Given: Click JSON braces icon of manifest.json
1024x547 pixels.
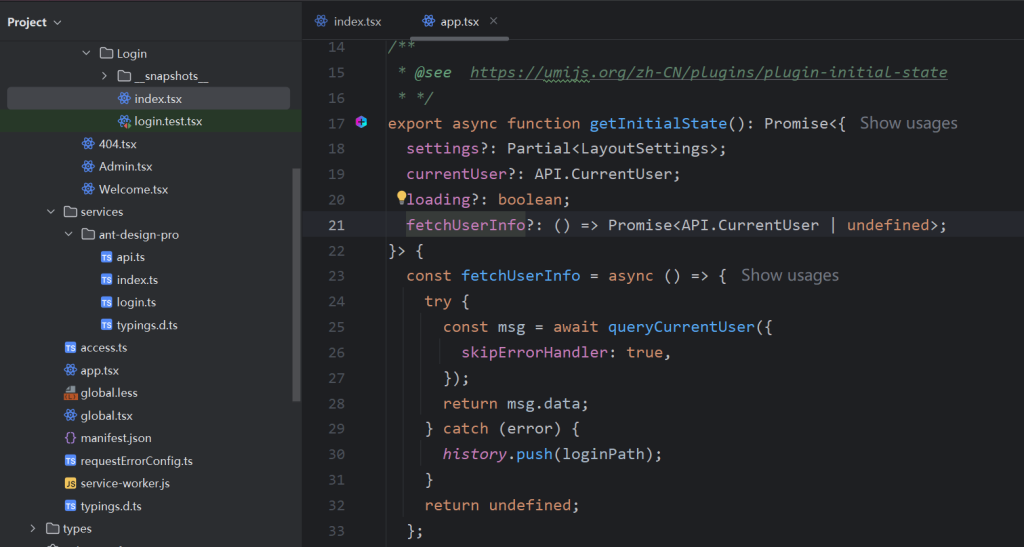Looking at the screenshot, I should click(x=71, y=438).
